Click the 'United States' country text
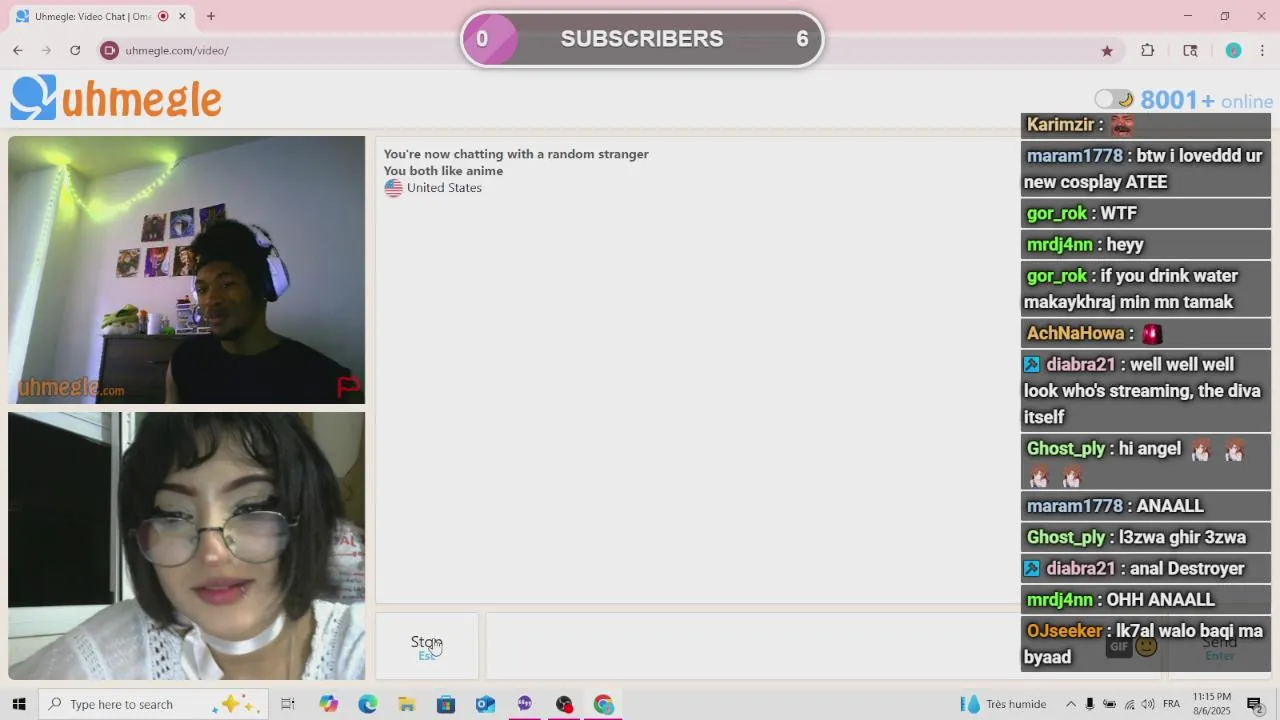The image size is (1280, 720). click(444, 188)
